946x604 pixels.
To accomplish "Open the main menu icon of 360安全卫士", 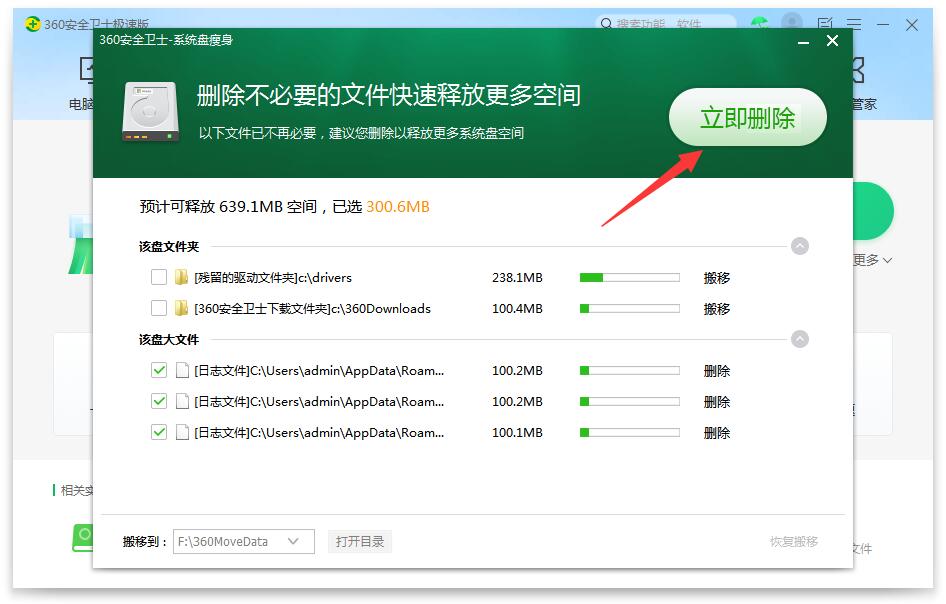I will coord(854,24).
